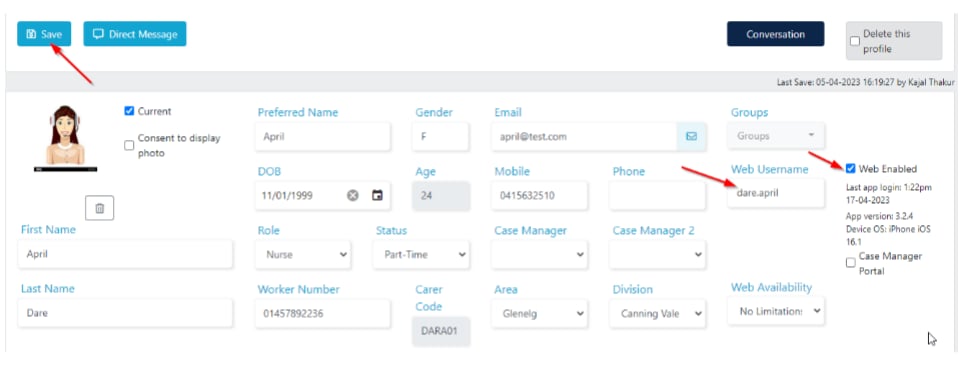
Task: Click the trash icon under the photo
Action: pos(99,209)
